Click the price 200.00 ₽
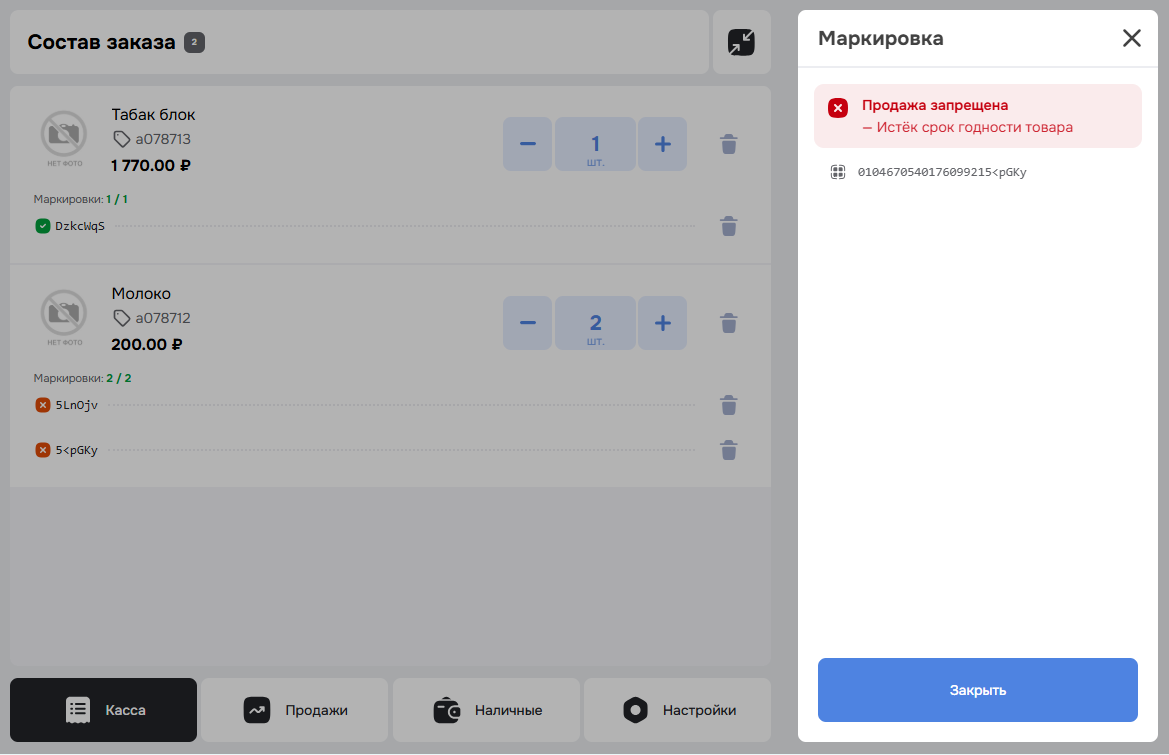The width and height of the screenshot is (1169, 755). (x=147, y=344)
